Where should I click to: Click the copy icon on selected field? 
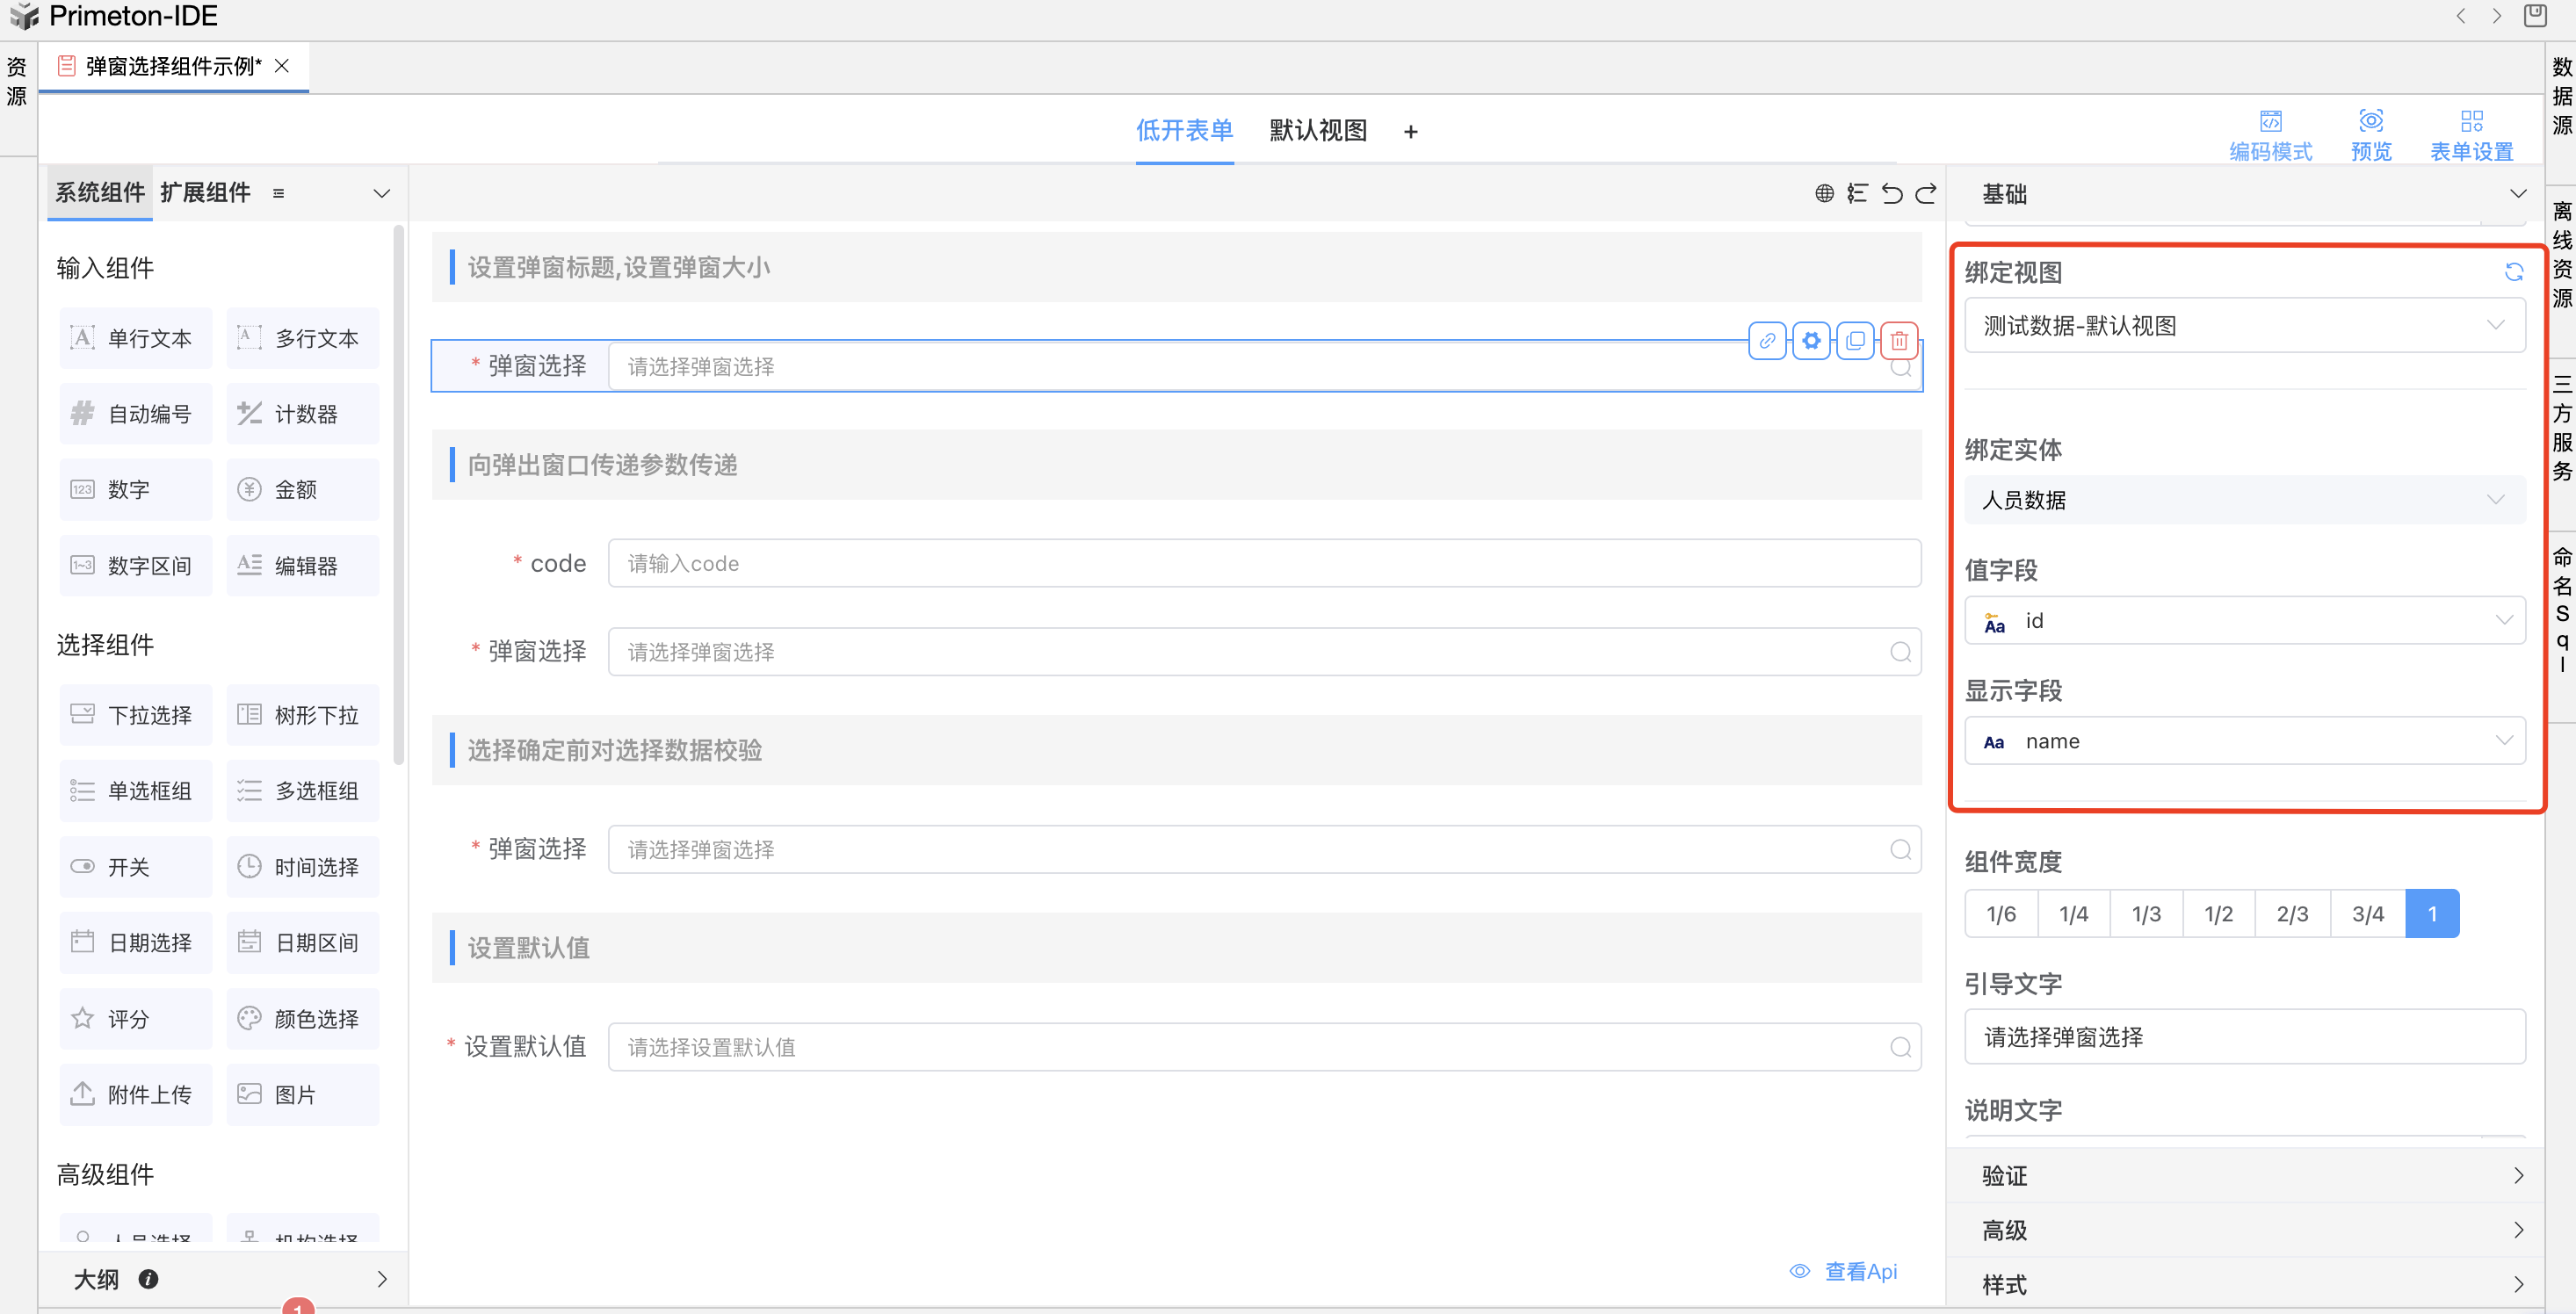[1855, 341]
